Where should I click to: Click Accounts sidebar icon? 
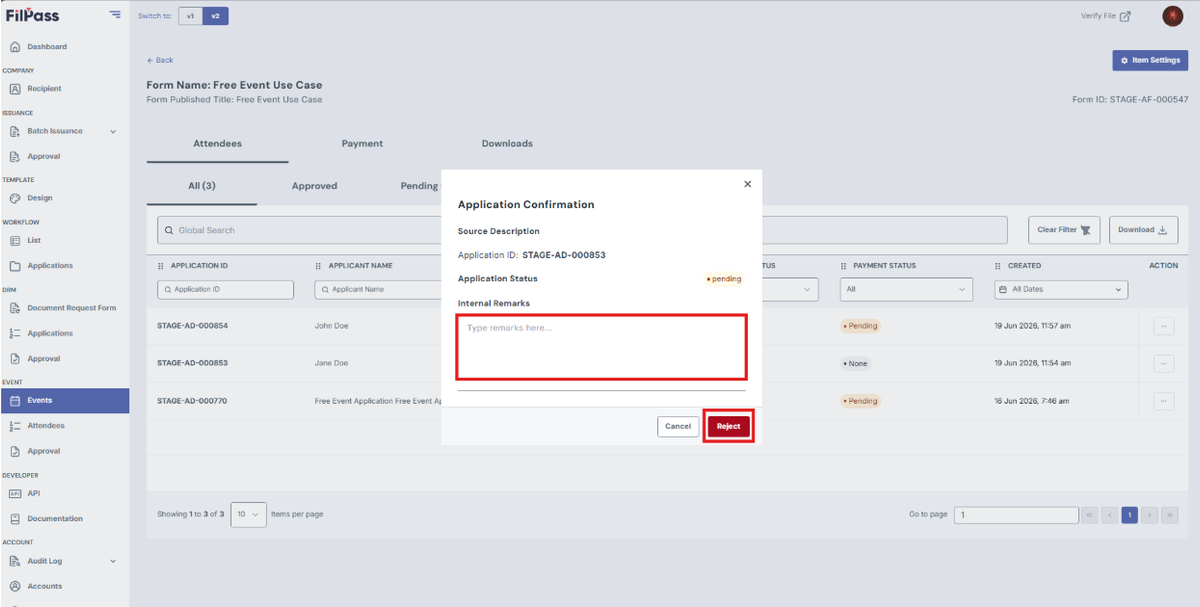(15, 586)
